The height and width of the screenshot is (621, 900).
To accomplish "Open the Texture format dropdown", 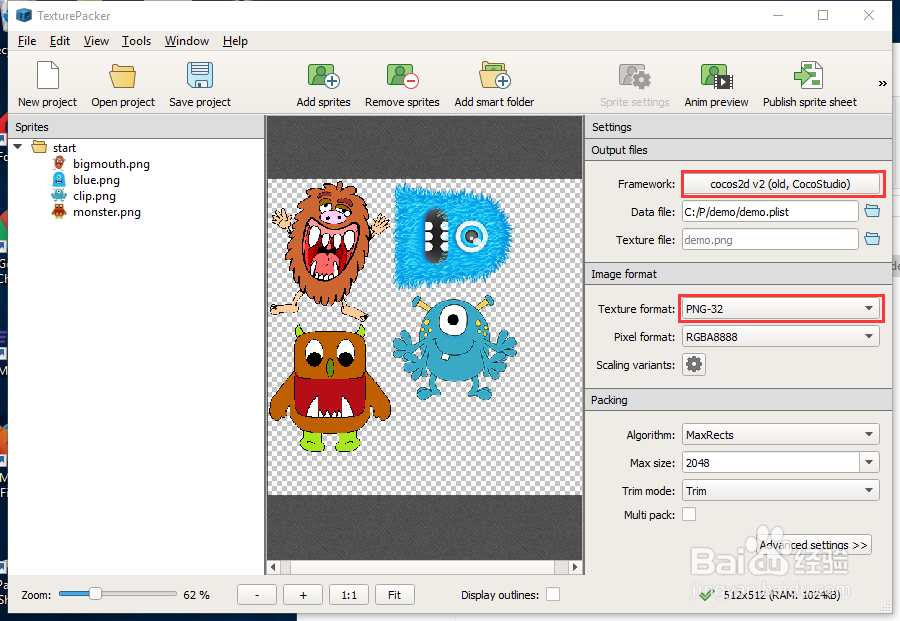I will (x=781, y=309).
